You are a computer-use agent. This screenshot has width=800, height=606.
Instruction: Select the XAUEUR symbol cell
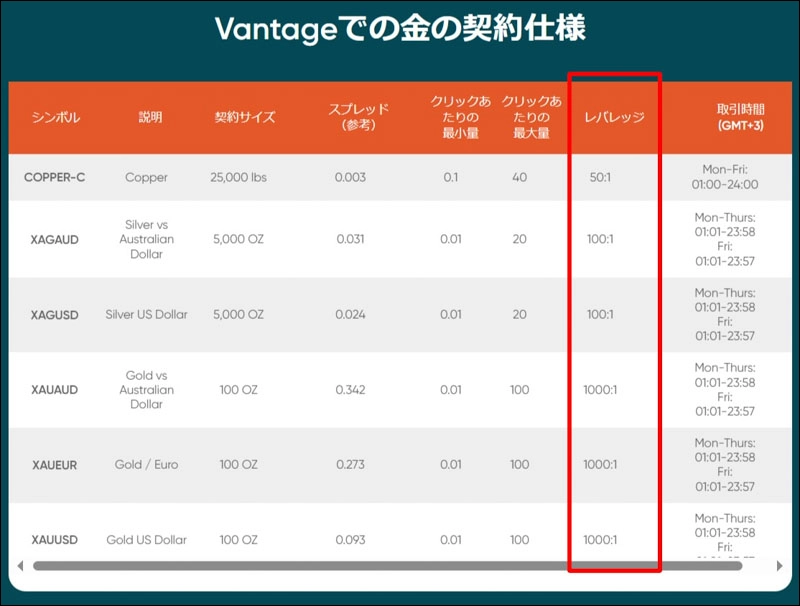point(54,465)
